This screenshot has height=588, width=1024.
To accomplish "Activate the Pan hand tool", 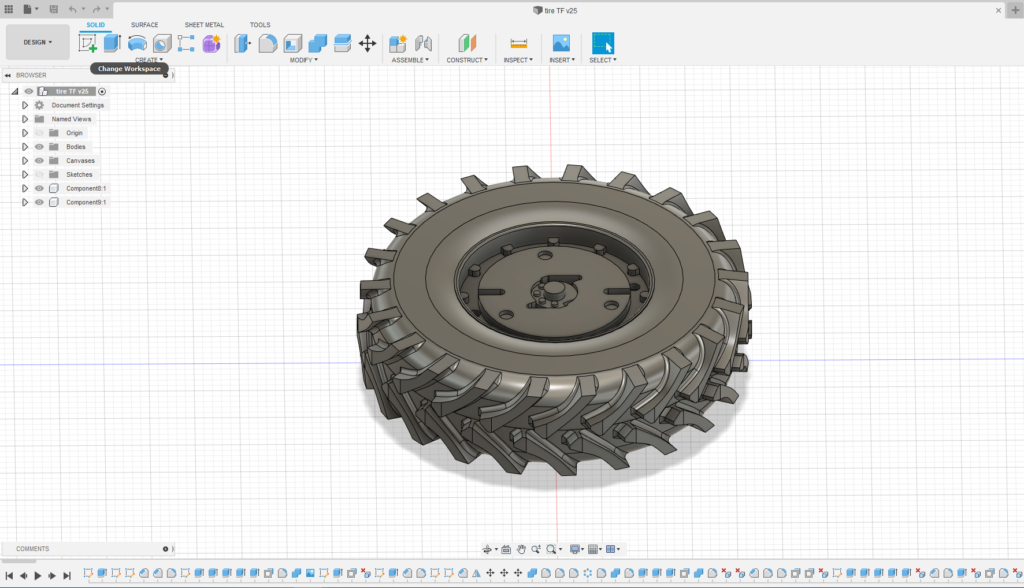I will 521,549.
